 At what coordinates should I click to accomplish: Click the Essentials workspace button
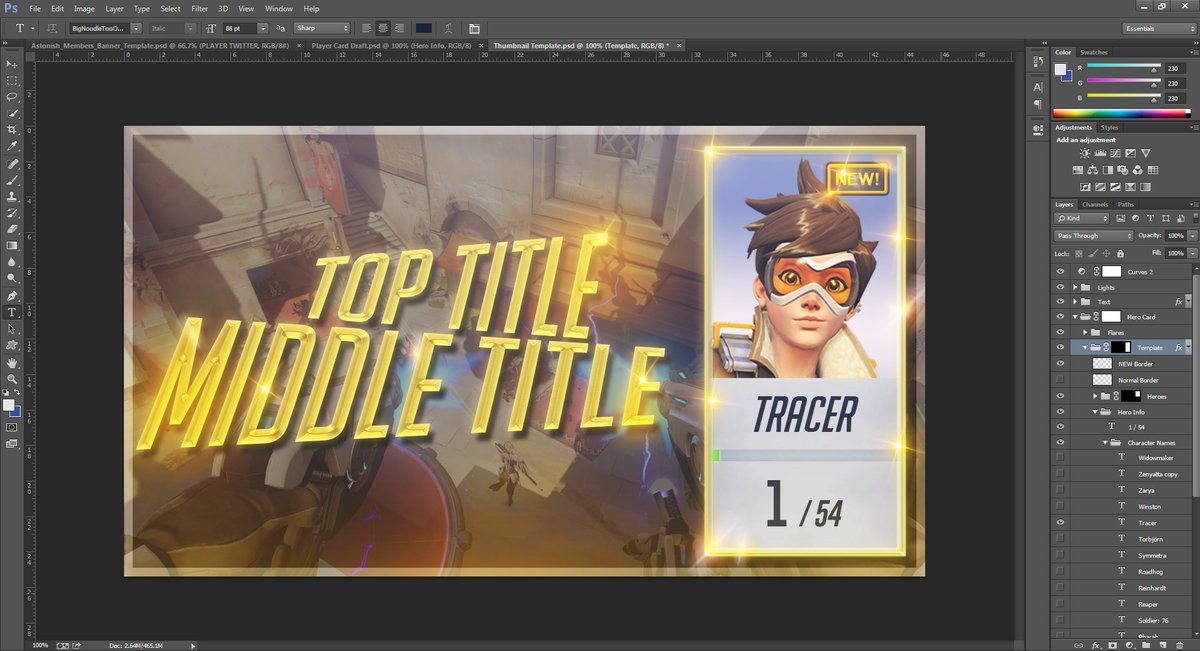1157,28
